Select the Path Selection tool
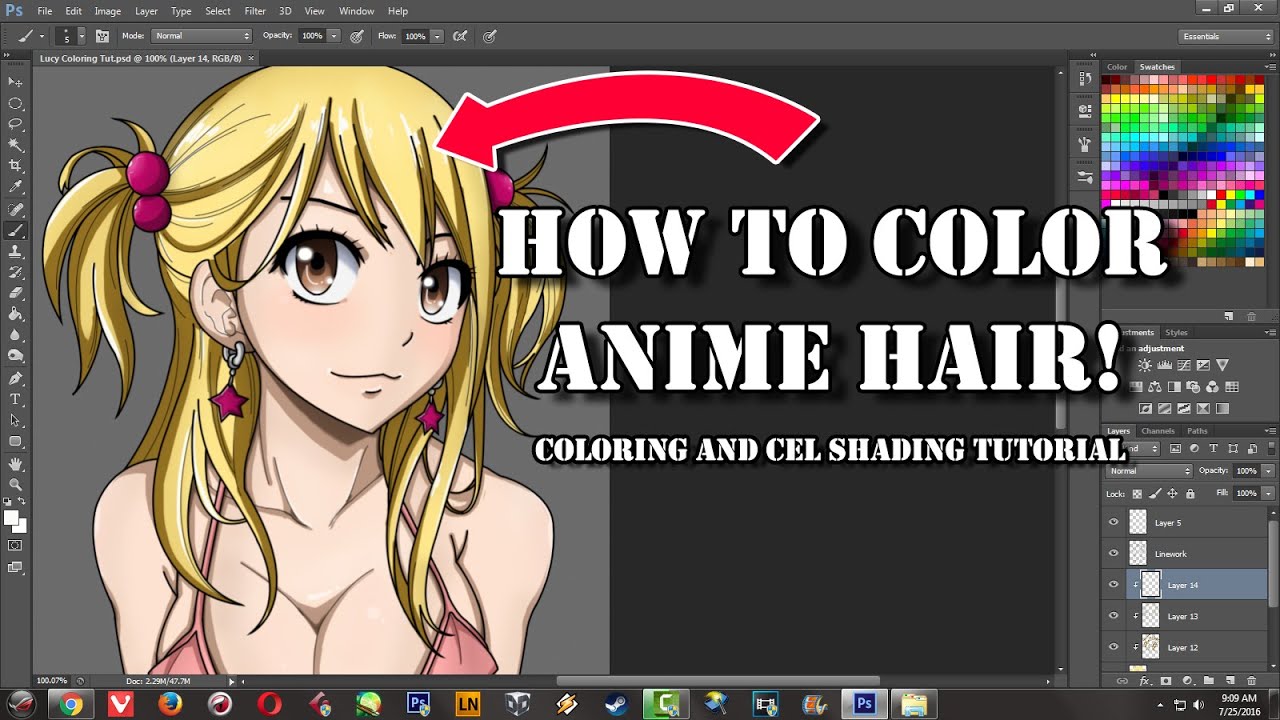1280x720 pixels. (x=15, y=420)
